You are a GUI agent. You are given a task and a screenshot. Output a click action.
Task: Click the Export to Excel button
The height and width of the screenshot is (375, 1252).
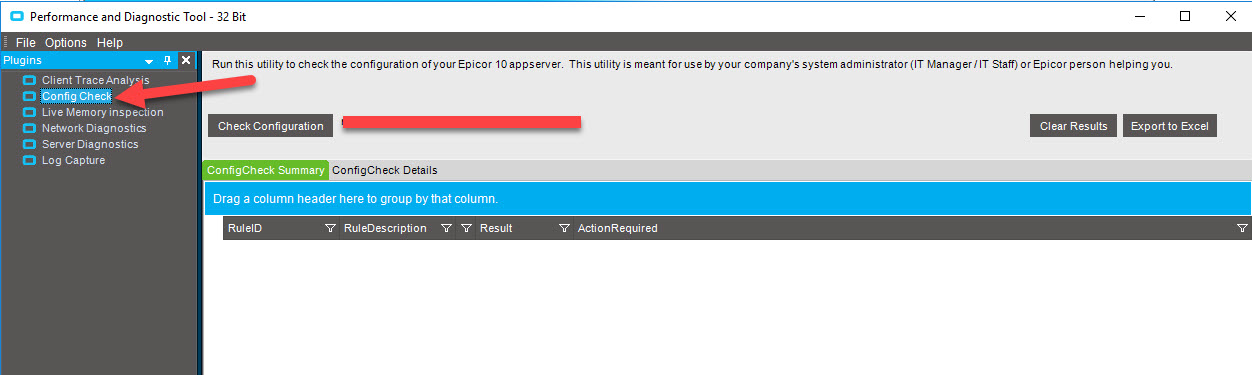tap(1169, 126)
